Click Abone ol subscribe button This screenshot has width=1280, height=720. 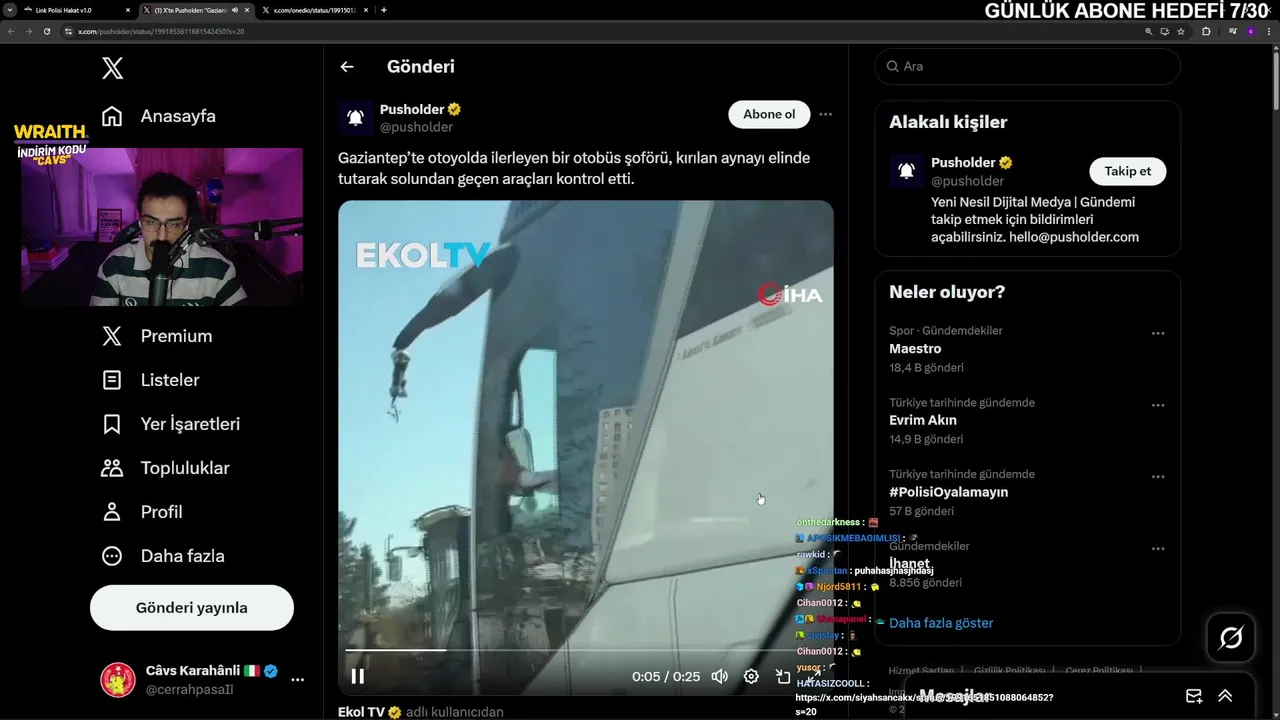(x=769, y=114)
